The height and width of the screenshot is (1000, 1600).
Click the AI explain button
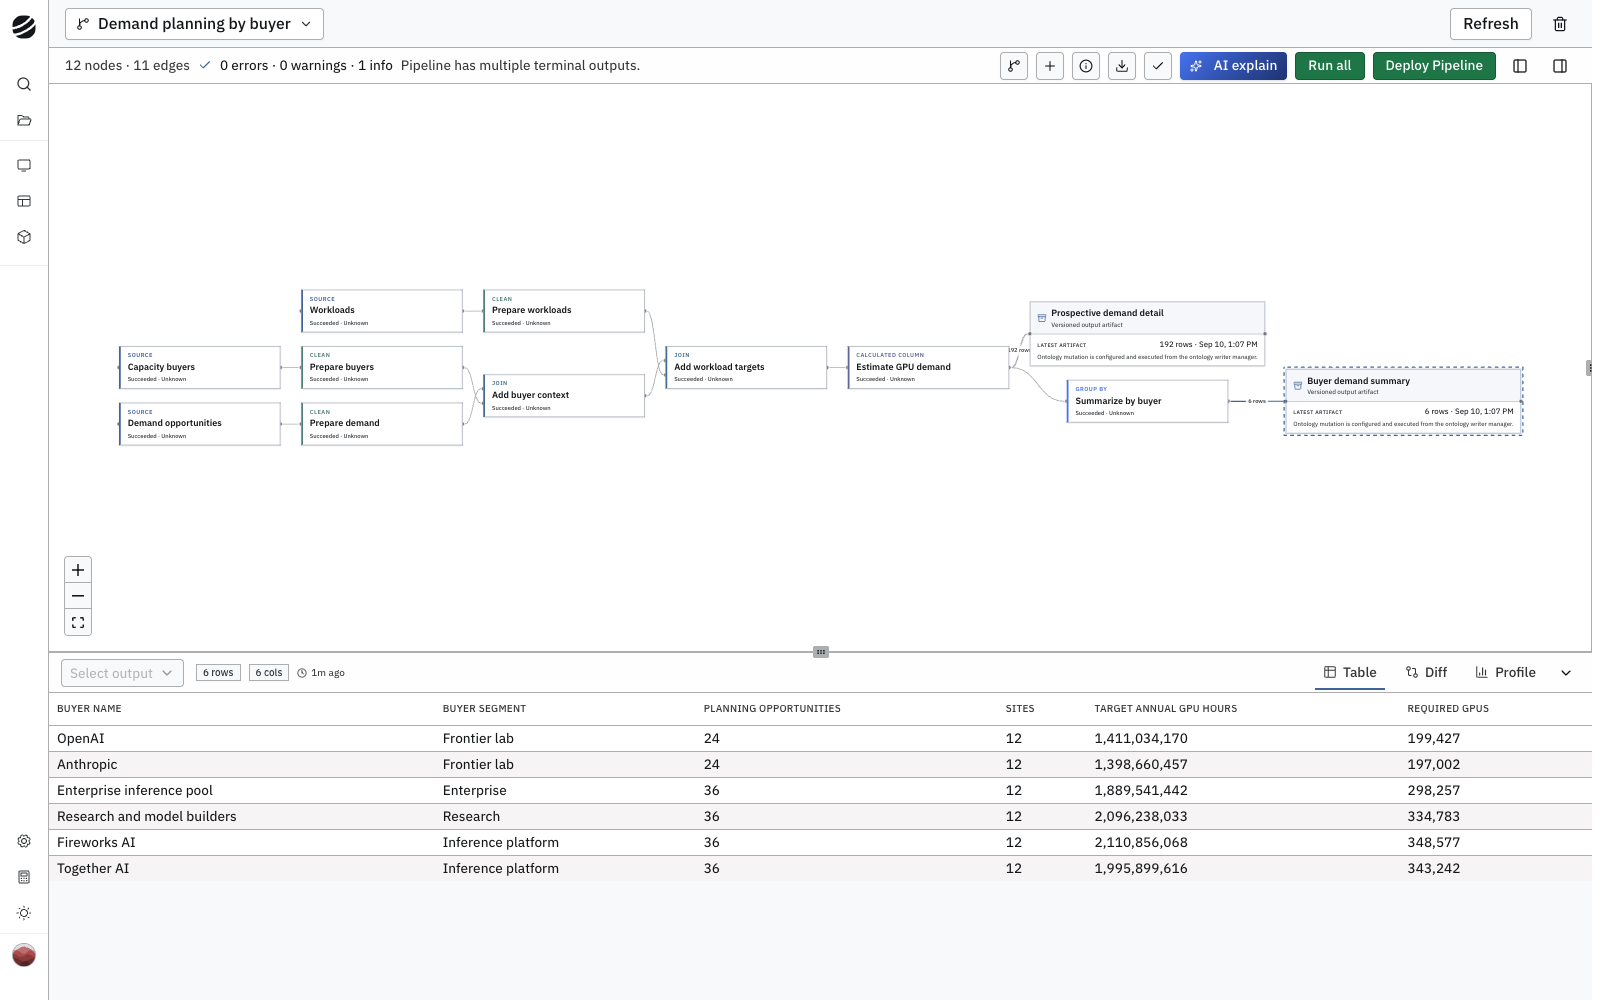tap(1233, 66)
